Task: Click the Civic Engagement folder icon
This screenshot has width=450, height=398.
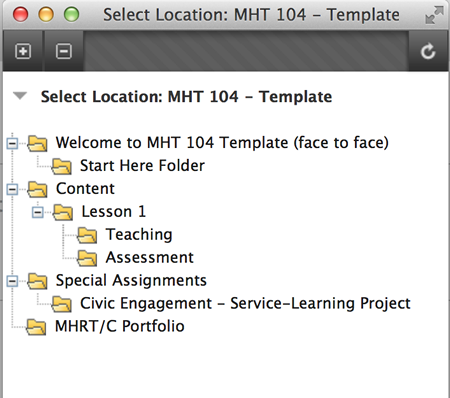Action: pos(62,304)
